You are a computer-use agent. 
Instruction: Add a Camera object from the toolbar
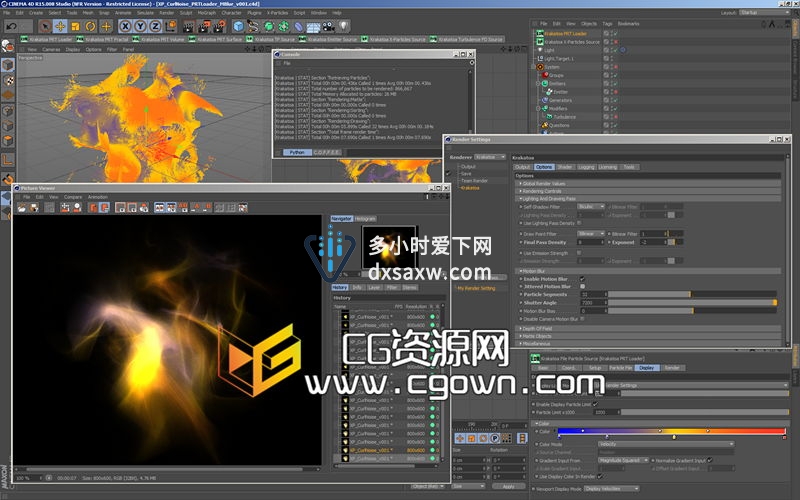(x=329, y=26)
